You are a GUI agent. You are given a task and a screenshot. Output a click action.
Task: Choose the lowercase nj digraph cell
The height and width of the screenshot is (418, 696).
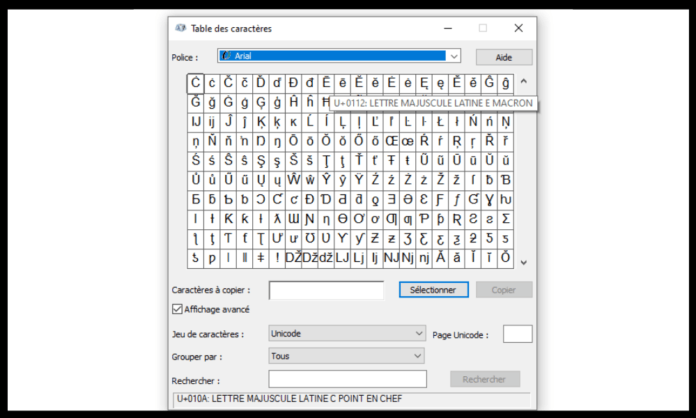coord(424,258)
